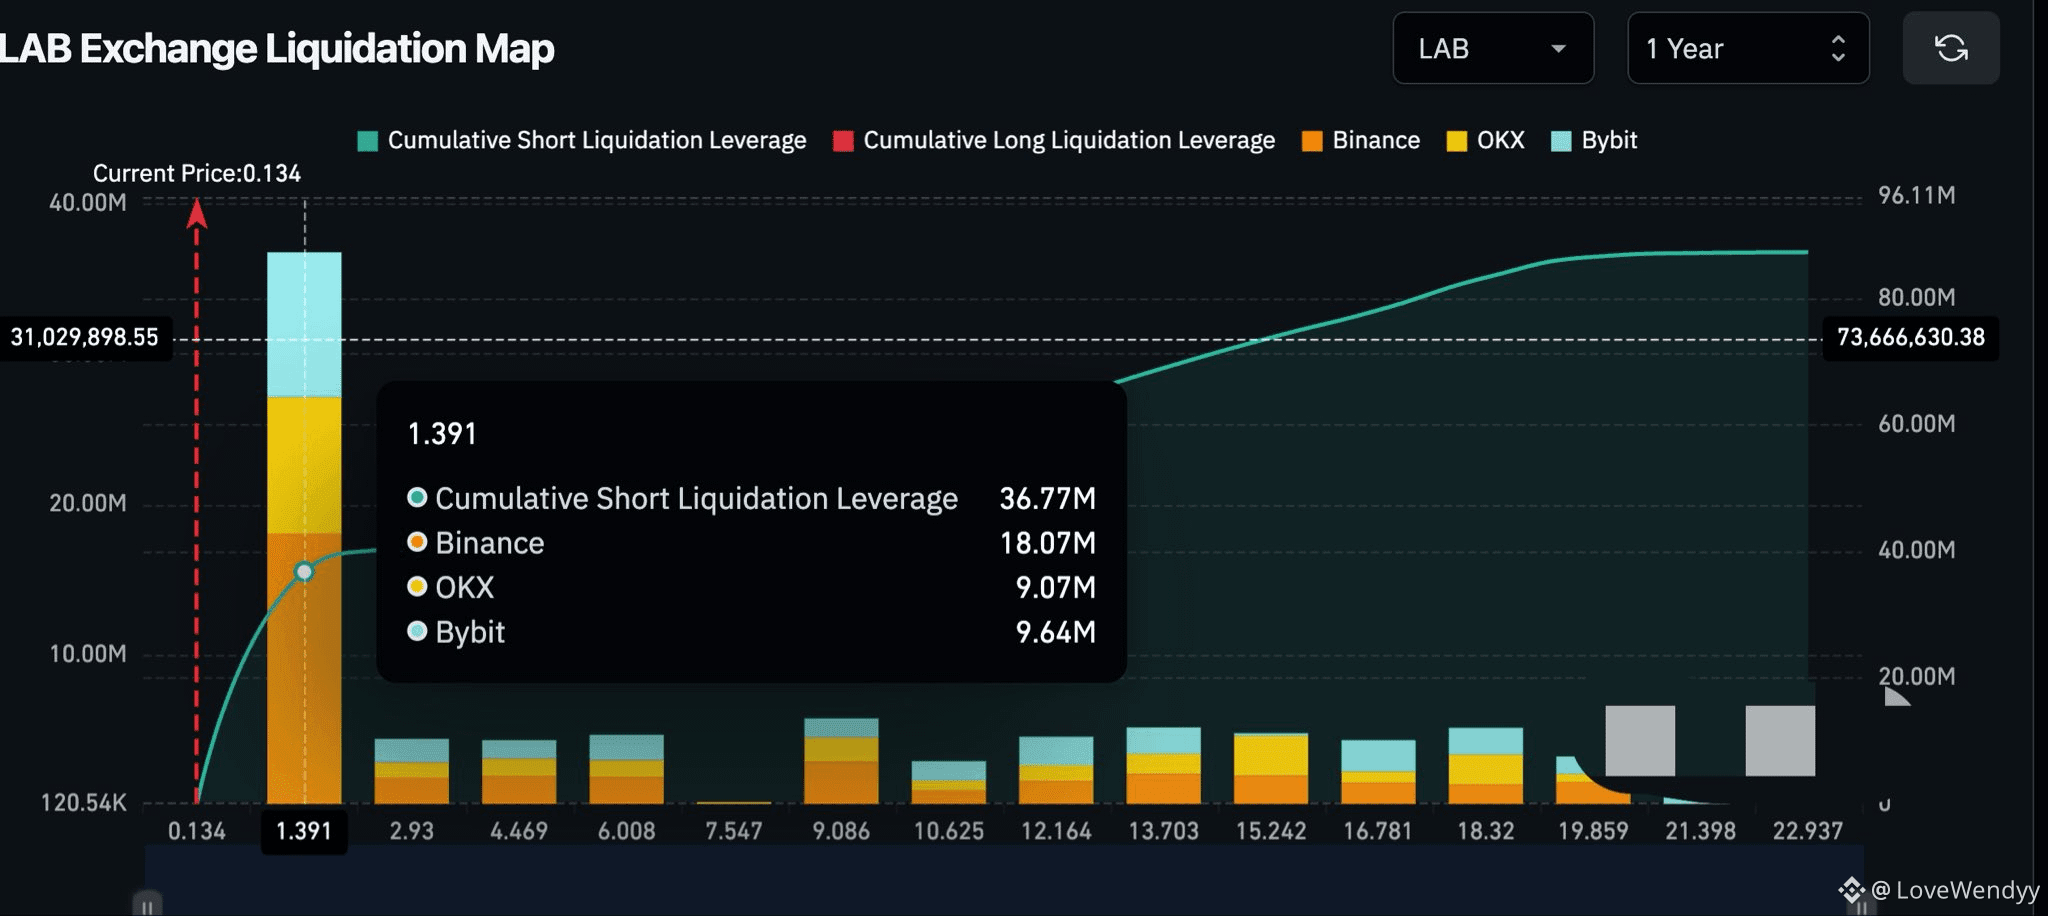2048x916 pixels.
Task: Click the Binance segment of the 1.391 bar
Action: [x=304, y=668]
